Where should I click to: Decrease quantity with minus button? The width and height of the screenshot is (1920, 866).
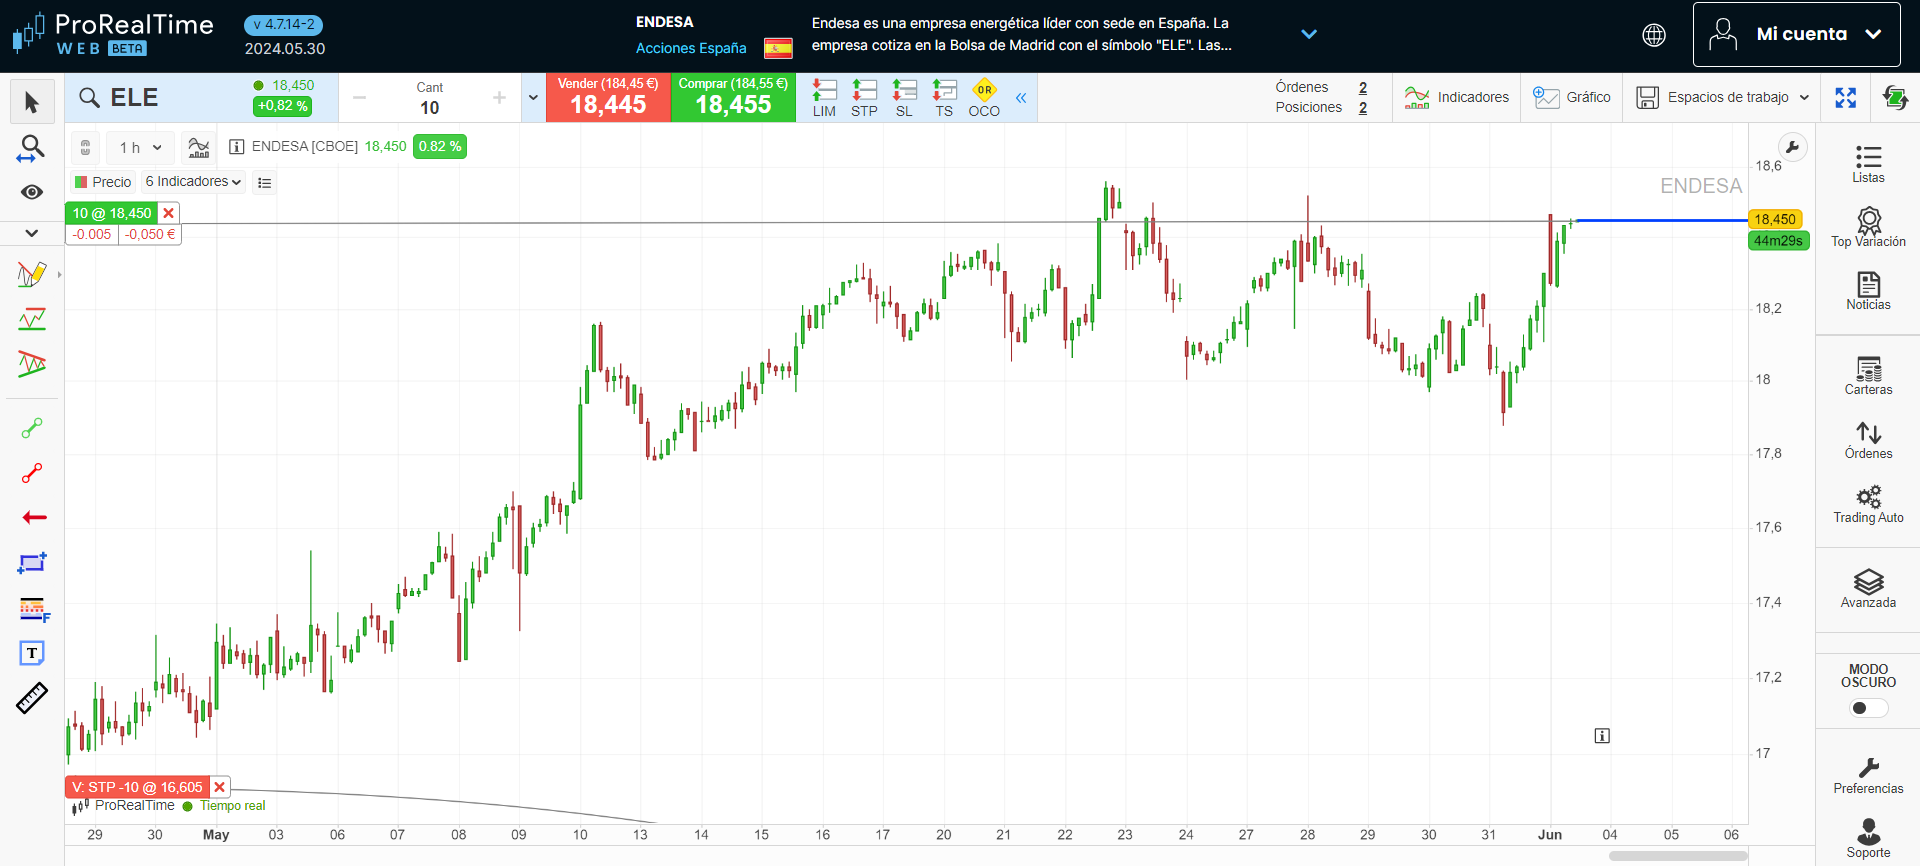[360, 98]
